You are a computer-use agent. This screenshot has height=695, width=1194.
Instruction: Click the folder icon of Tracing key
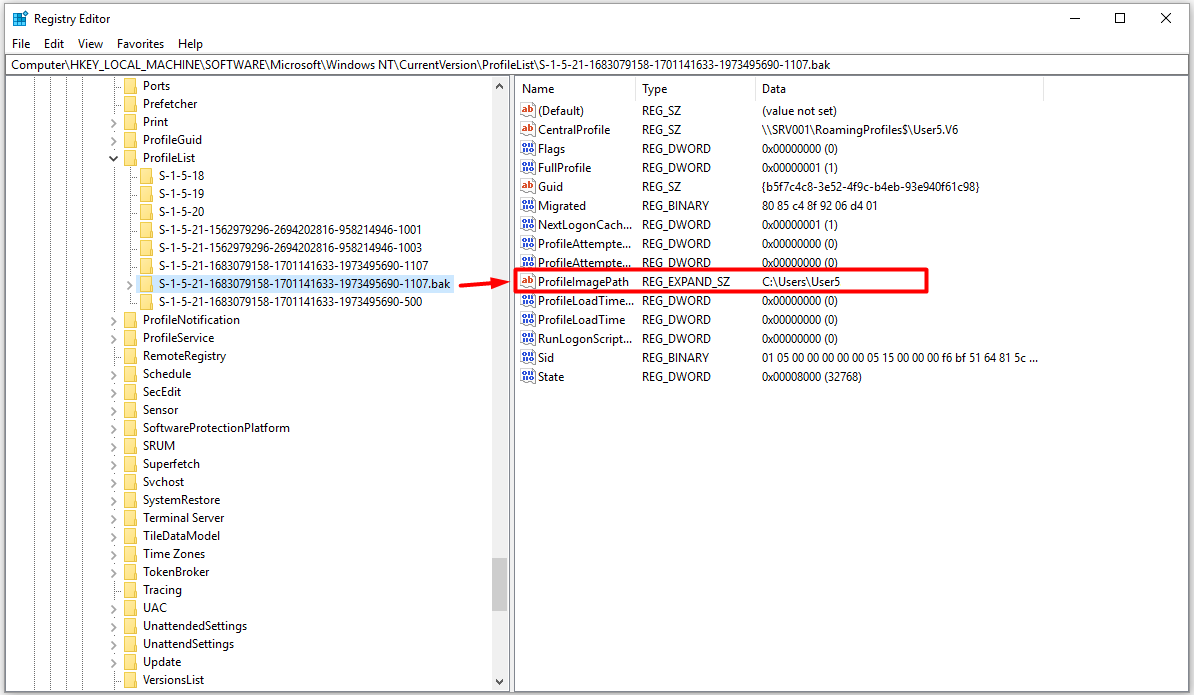pyautogui.click(x=130, y=590)
